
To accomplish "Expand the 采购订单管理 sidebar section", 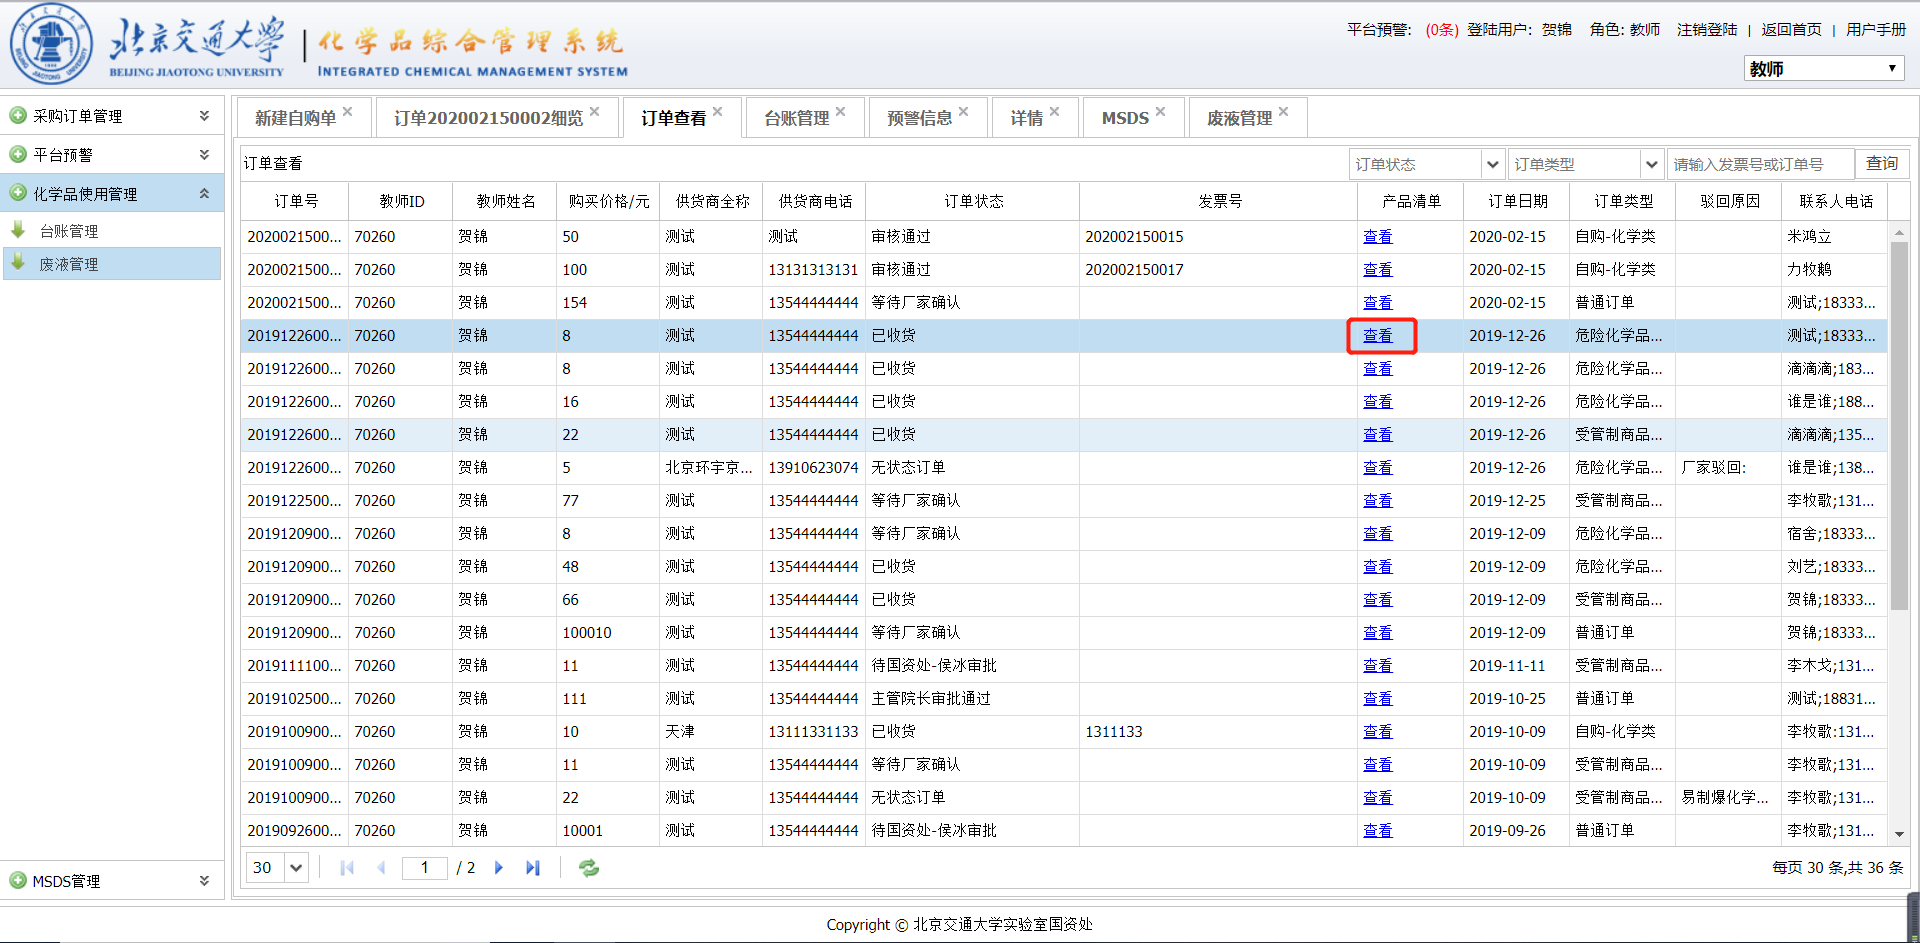I will (x=204, y=116).
